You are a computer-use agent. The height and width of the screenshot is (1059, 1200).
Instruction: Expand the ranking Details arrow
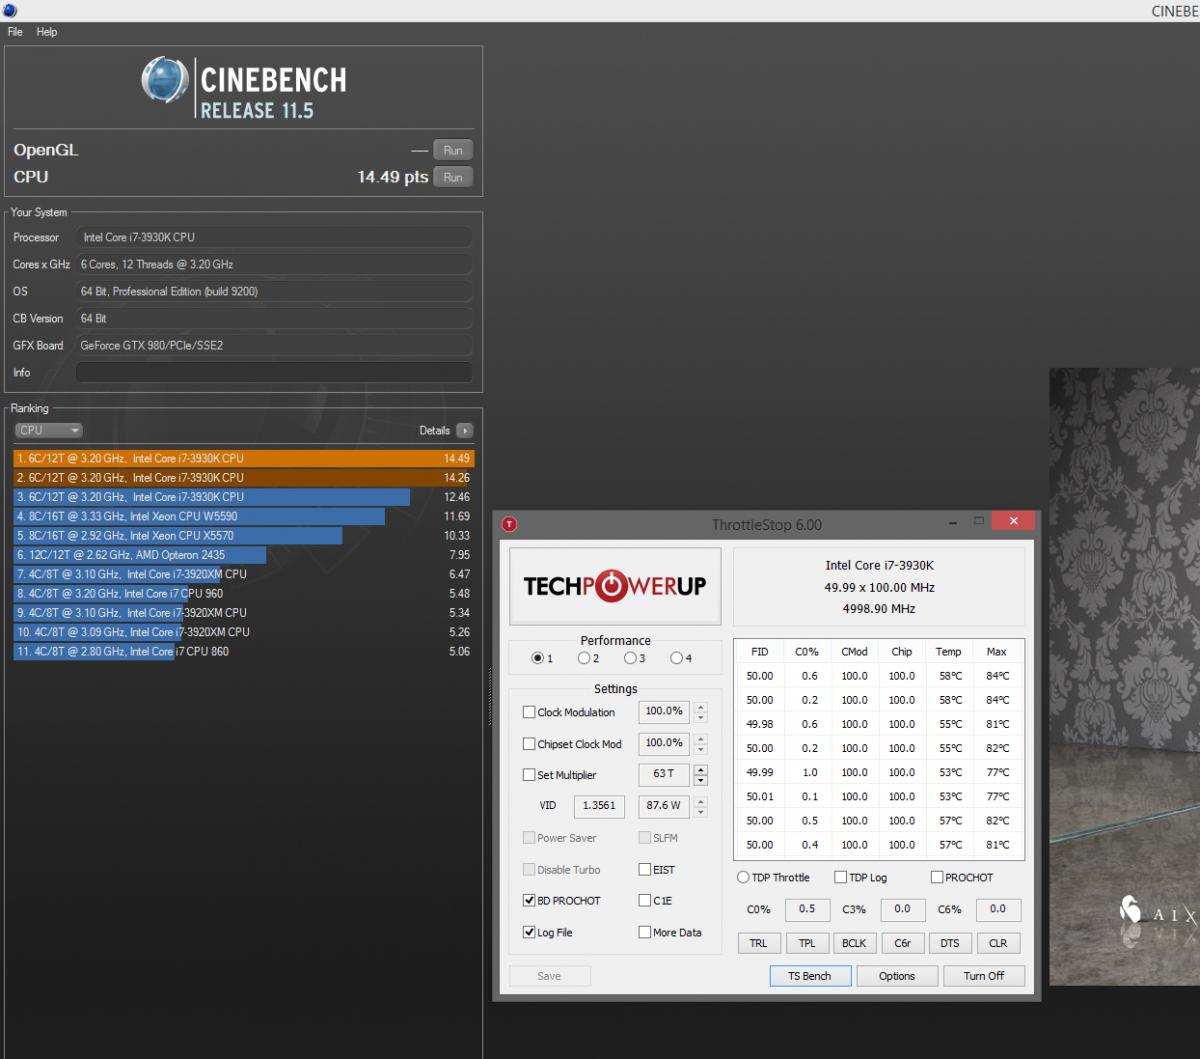coord(464,430)
